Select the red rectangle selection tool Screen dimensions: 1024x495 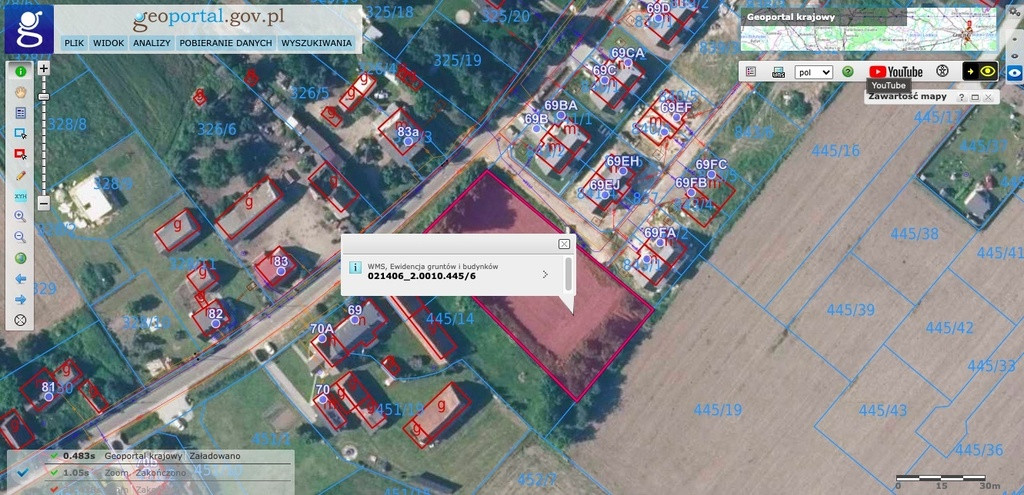click(x=20, y=154)
